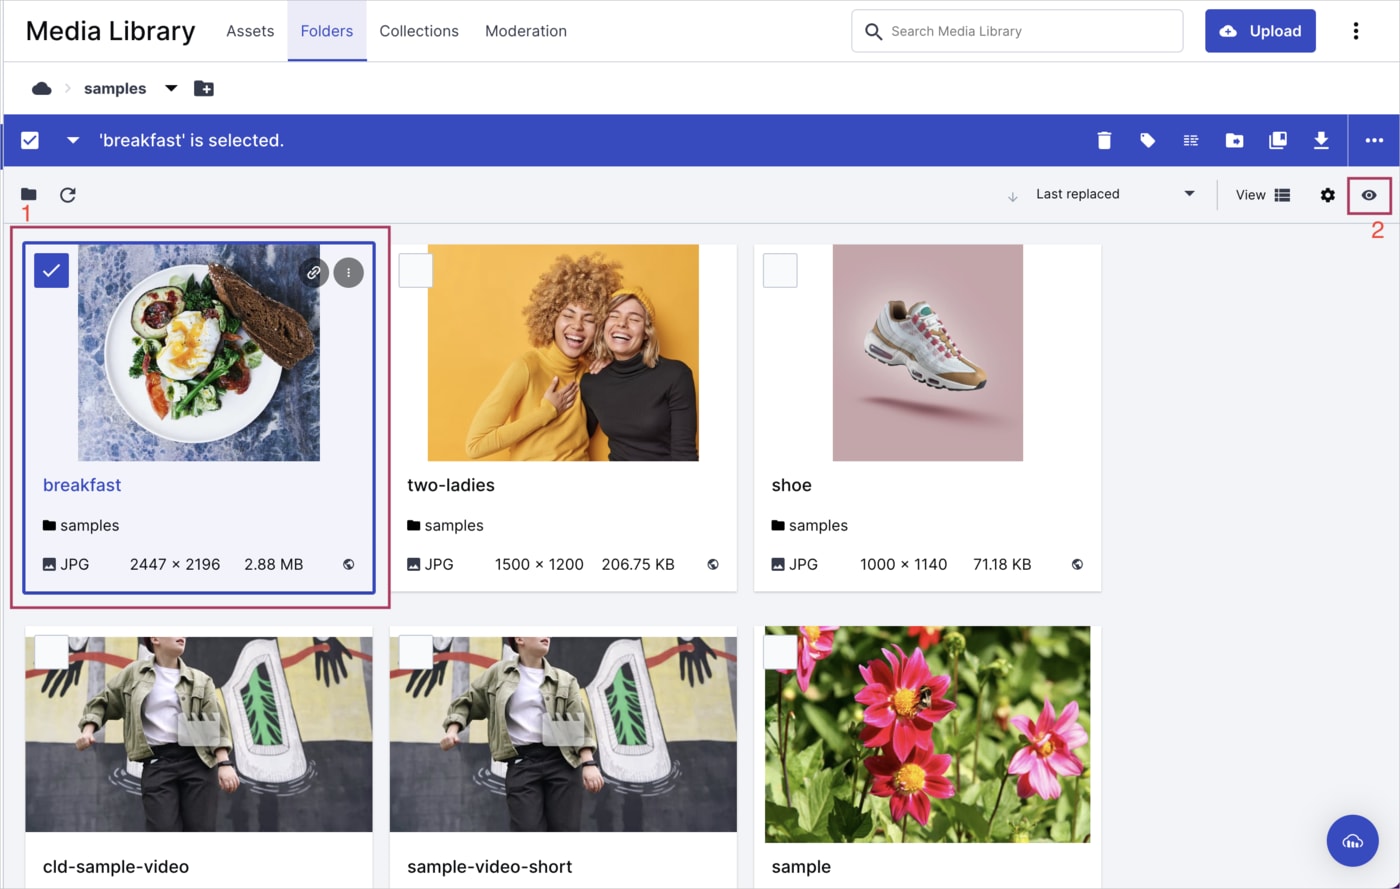
Task: Click the copy link icon on breakfast
Action: coord(314,272)
